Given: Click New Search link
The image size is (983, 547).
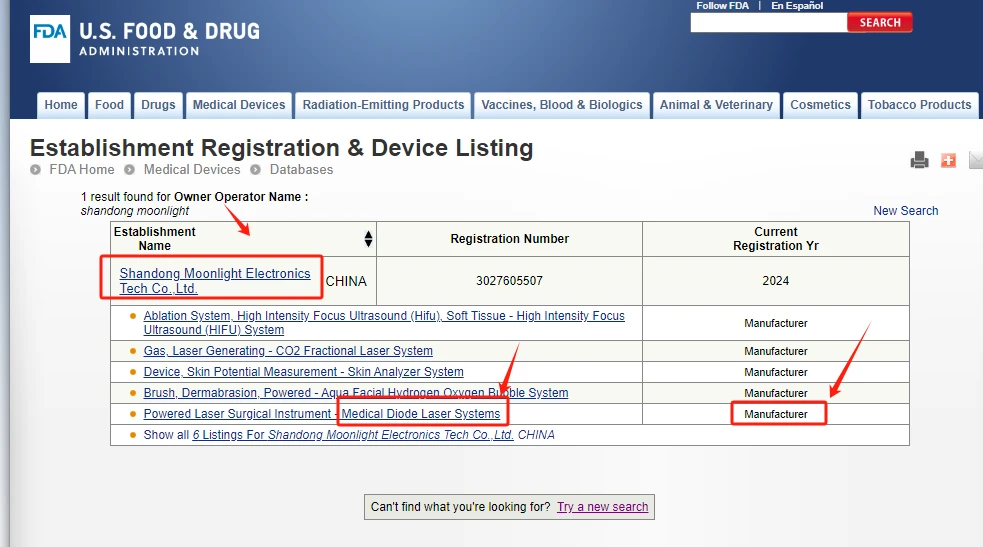Looking at the screenshot, I should tap(905, 211).
